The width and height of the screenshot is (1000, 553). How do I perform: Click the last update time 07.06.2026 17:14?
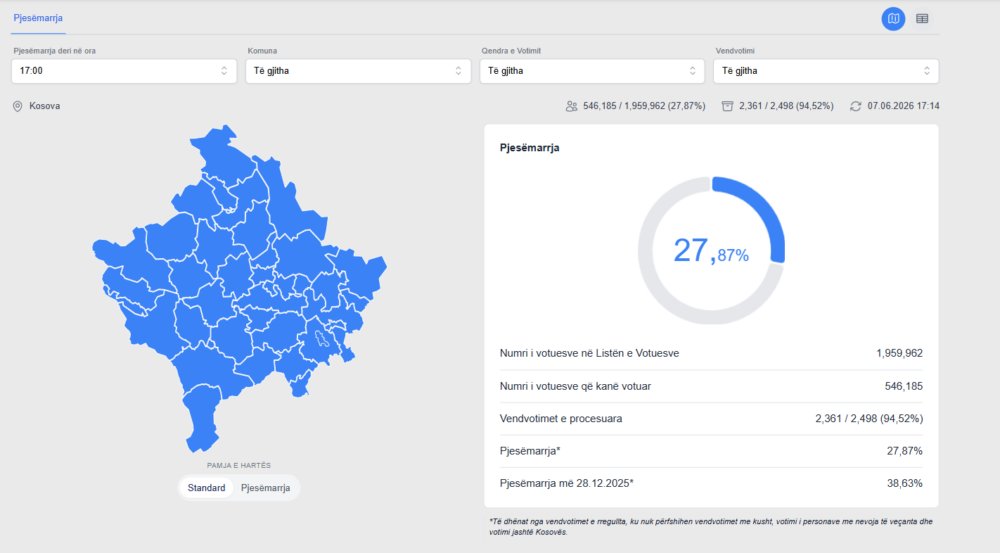pyautogui.click(x=903, y=107)
